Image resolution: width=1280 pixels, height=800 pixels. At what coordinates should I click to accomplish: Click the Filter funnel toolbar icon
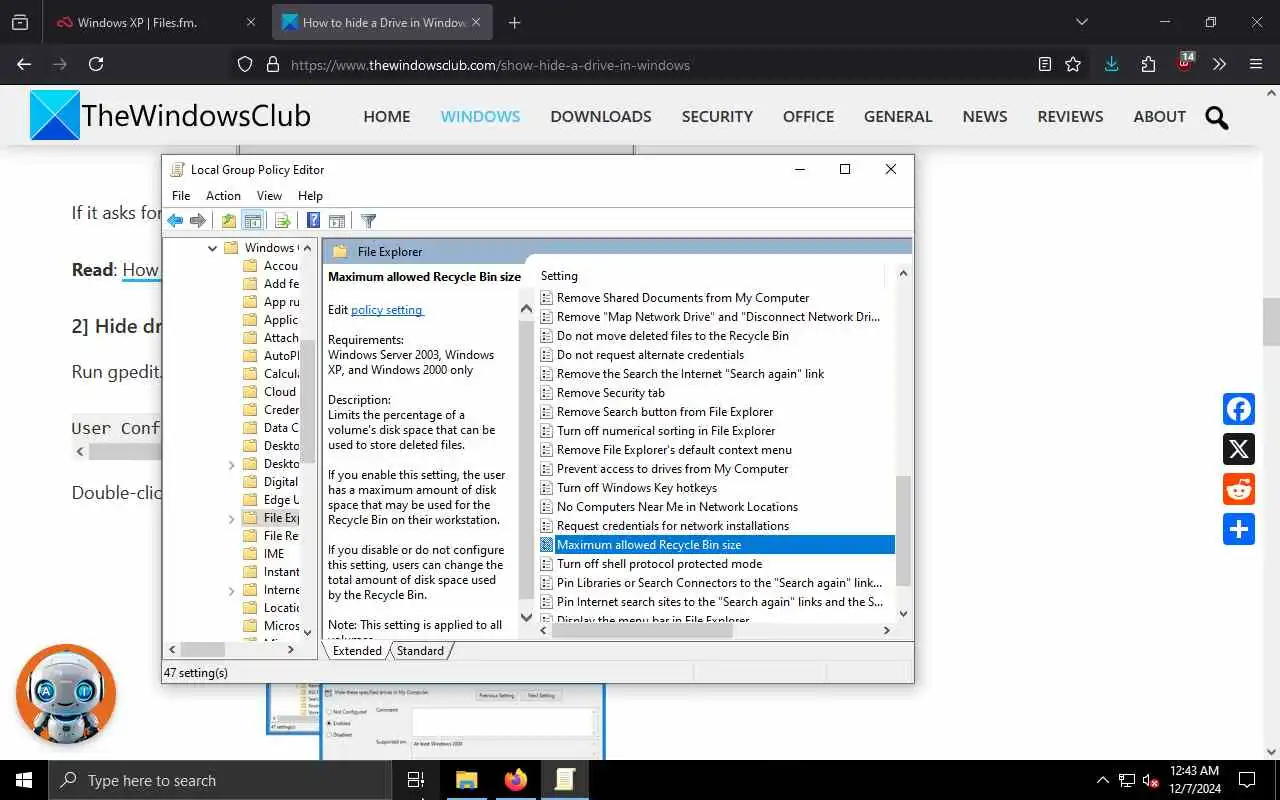(x=368, y=221)
